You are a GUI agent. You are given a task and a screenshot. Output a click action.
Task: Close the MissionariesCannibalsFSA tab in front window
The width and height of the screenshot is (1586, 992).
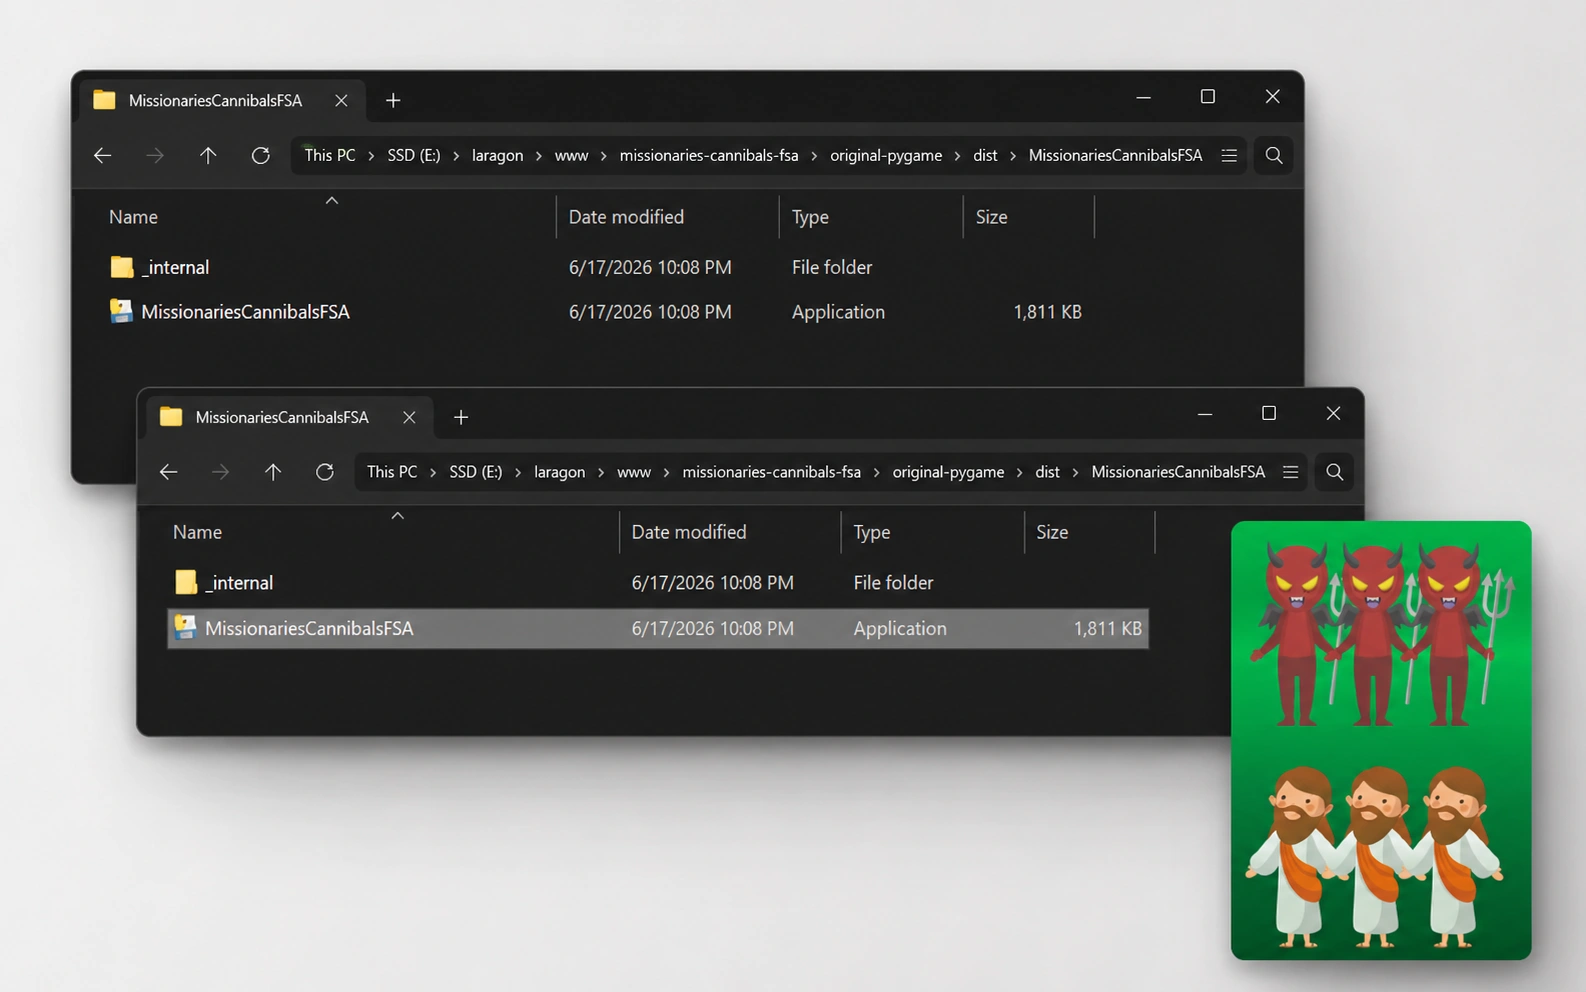point(409,417)
